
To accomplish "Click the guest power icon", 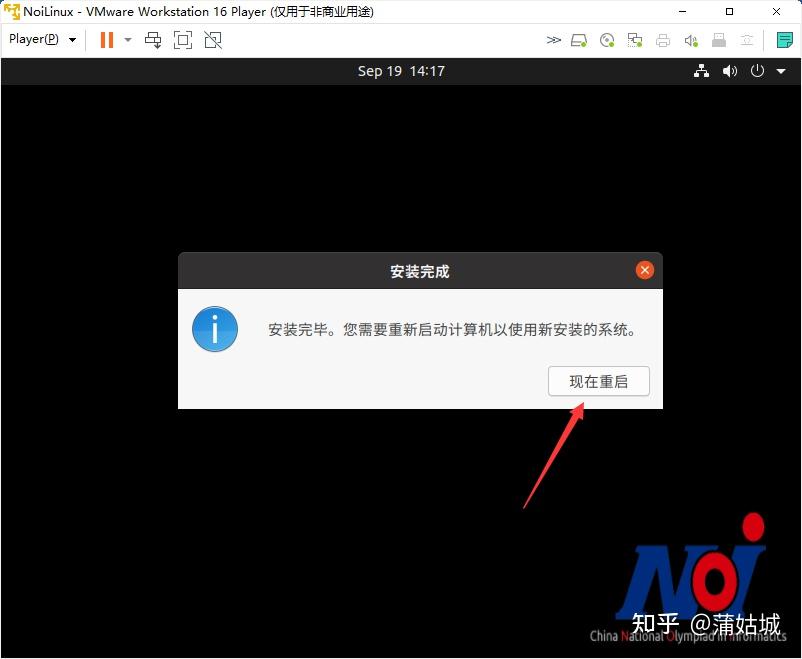I will pyautogui.click(x=757, y=71).
